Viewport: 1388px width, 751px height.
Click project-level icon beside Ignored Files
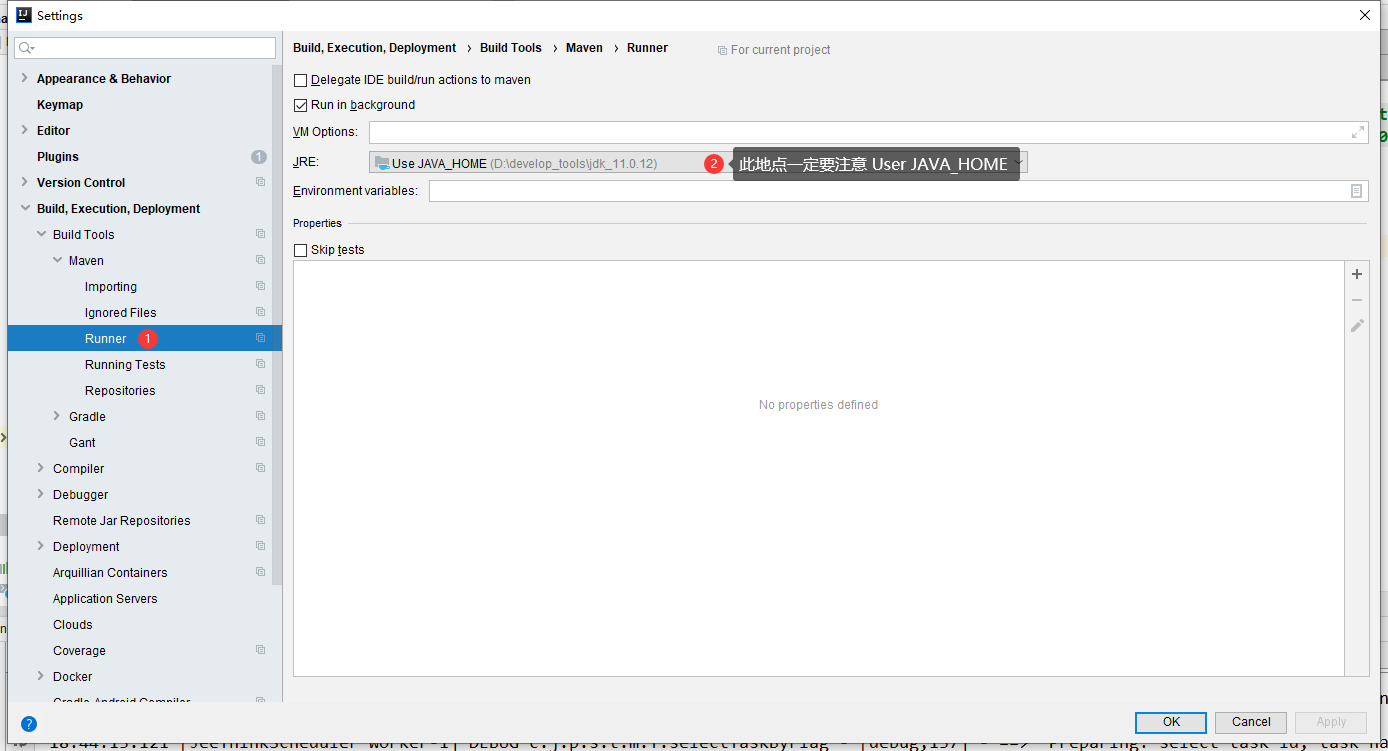point(261,312)
